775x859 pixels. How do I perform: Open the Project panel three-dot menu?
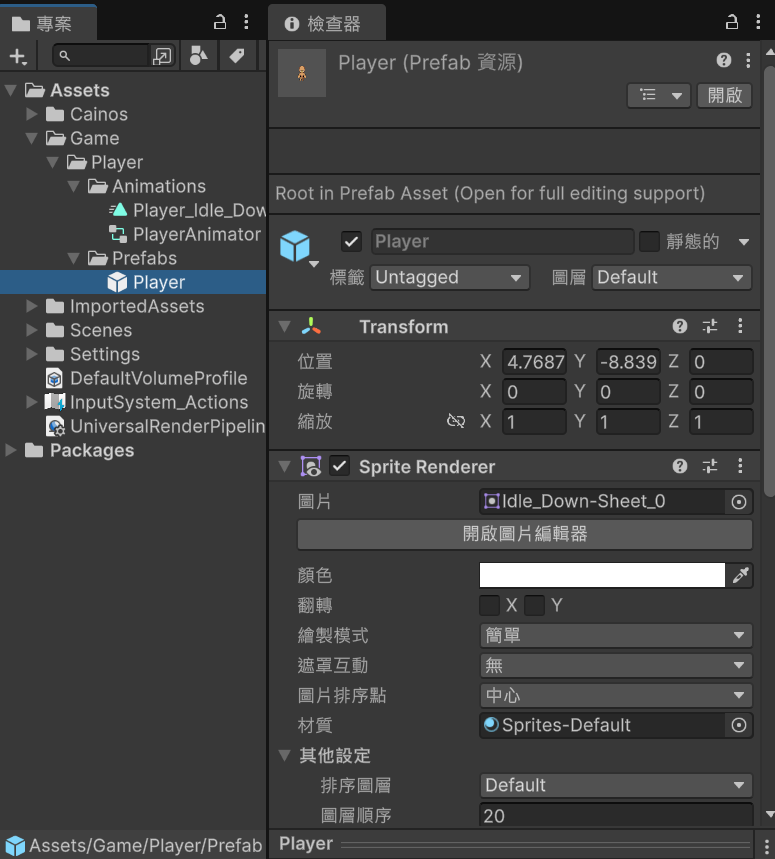[246, 22]
